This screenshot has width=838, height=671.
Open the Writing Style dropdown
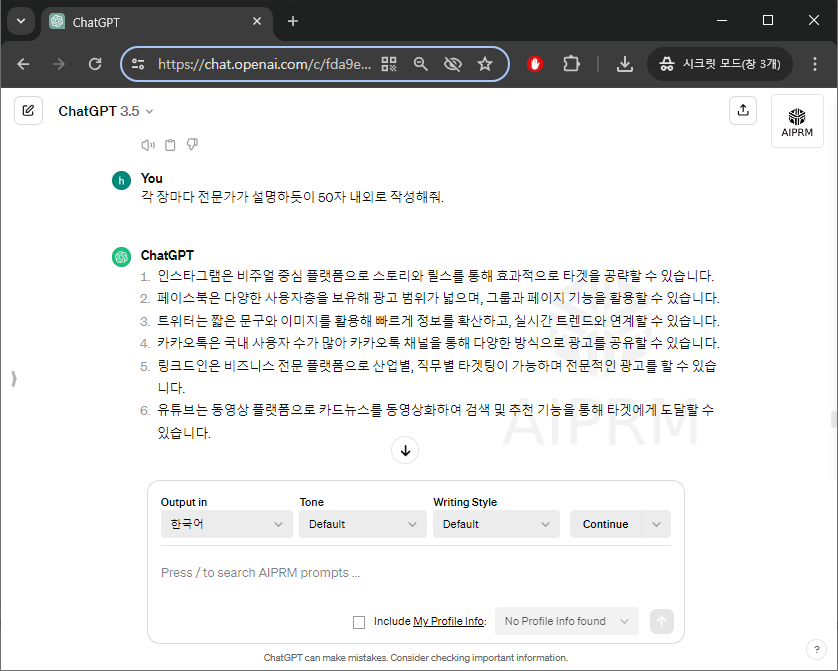click(x=496, y=524)
